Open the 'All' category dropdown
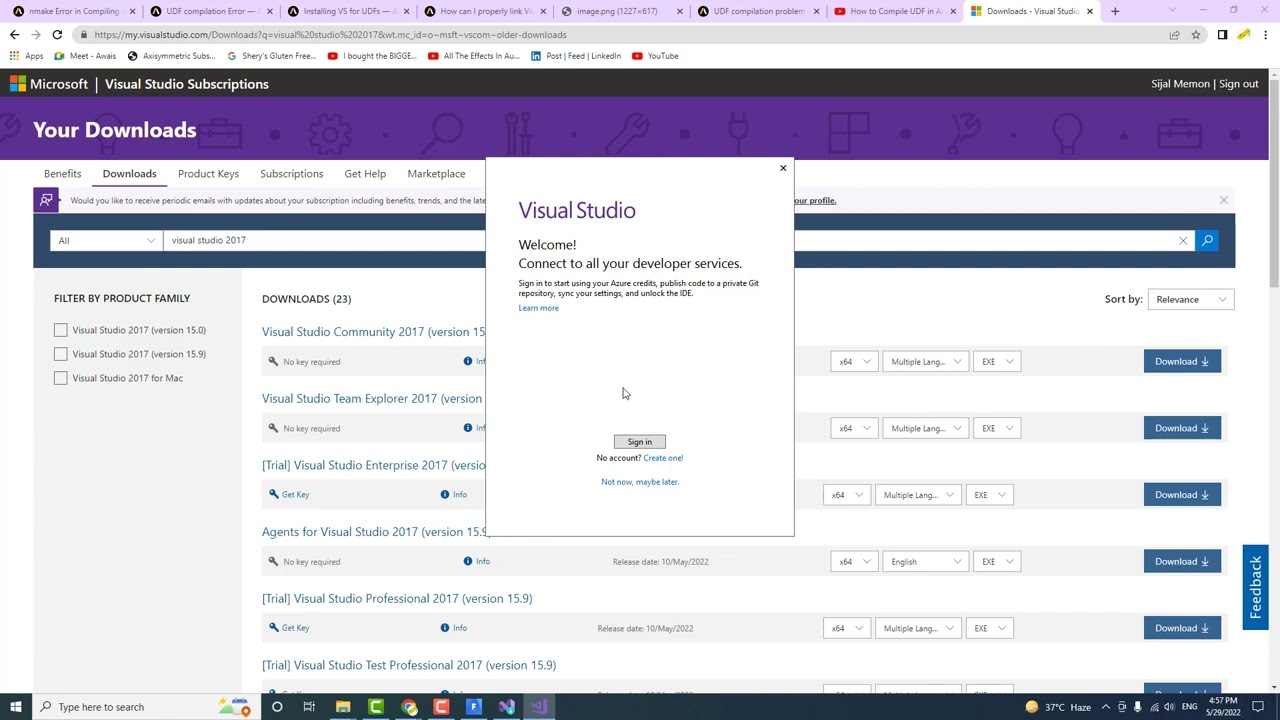Image resolution: width=1280 pixels, height=720 pixels. [x=106, y=240]
